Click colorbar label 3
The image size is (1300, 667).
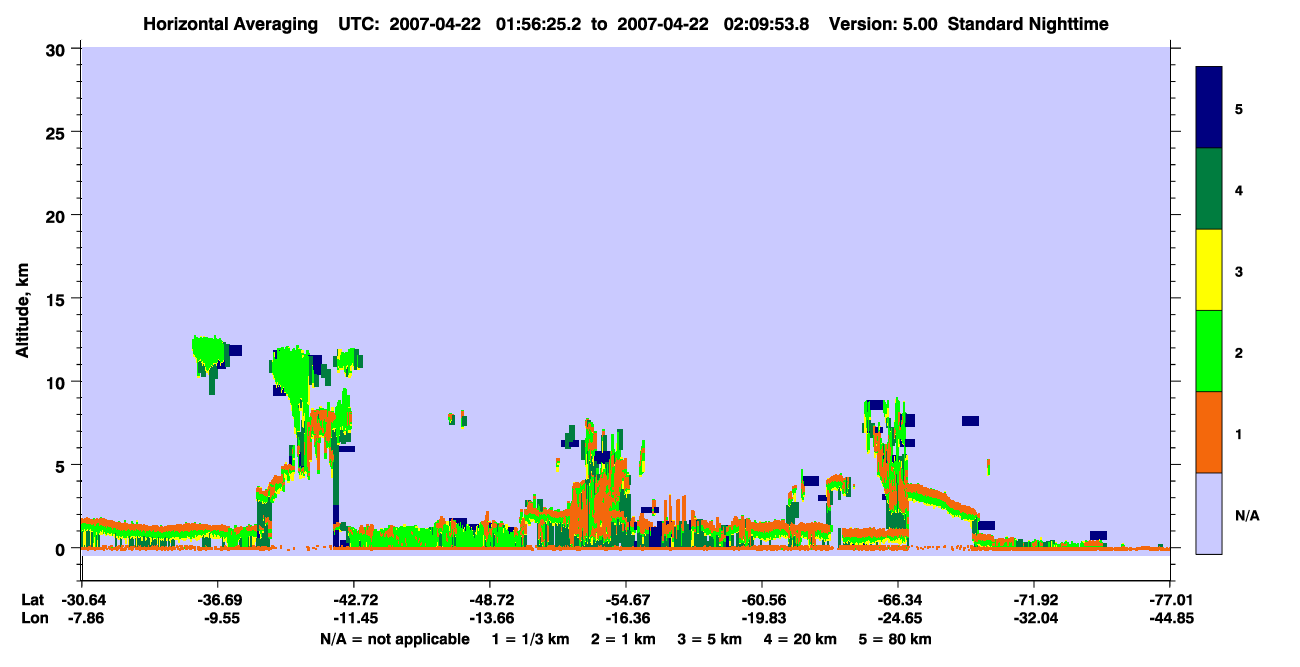pos(1238,272)
